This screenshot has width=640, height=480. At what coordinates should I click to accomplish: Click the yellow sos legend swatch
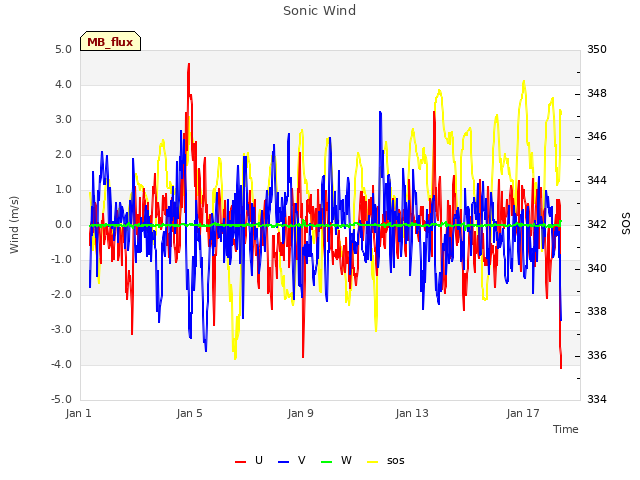373,462
